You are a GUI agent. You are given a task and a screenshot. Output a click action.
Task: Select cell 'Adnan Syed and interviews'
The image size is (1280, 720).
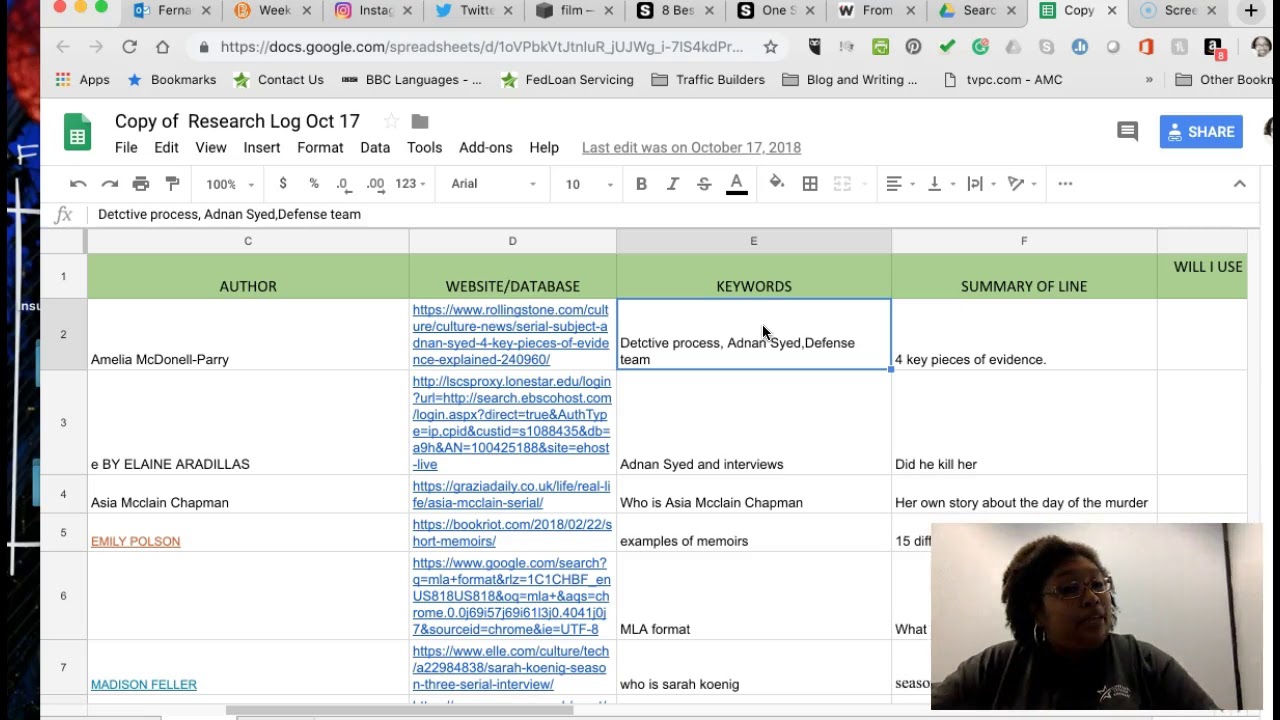point(753,423)
